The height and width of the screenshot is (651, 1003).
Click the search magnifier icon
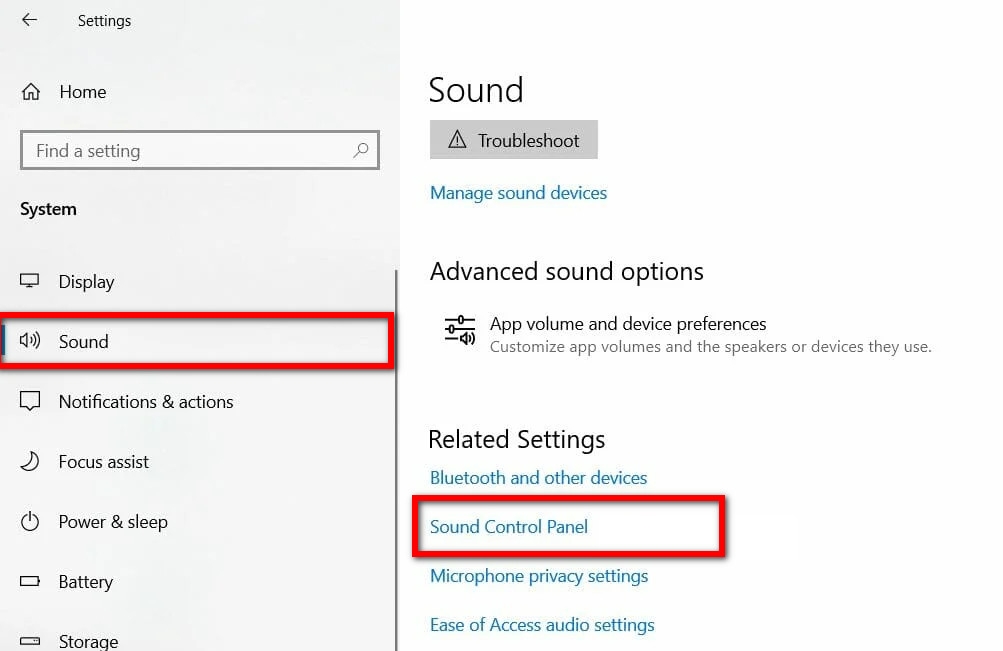(361, 151)
